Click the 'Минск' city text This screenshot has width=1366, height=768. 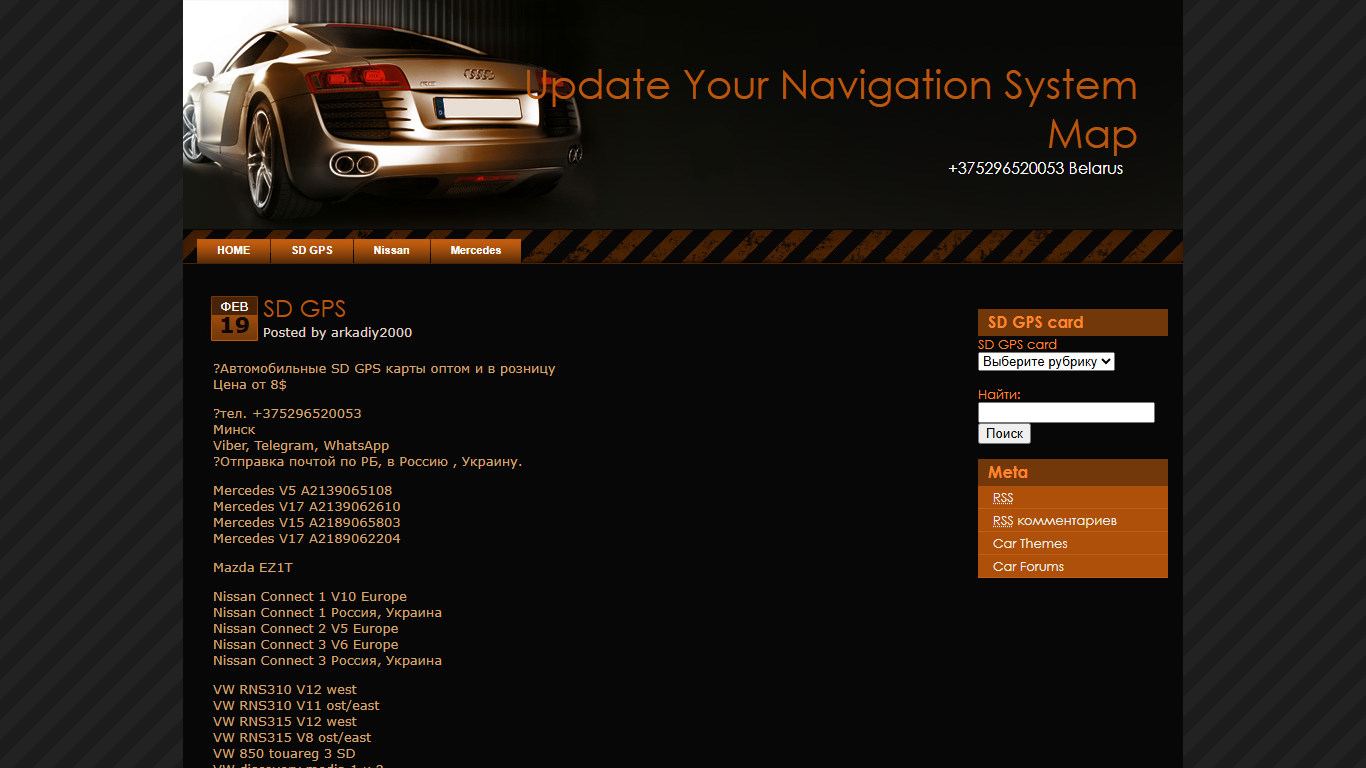(x=234, y=430)
